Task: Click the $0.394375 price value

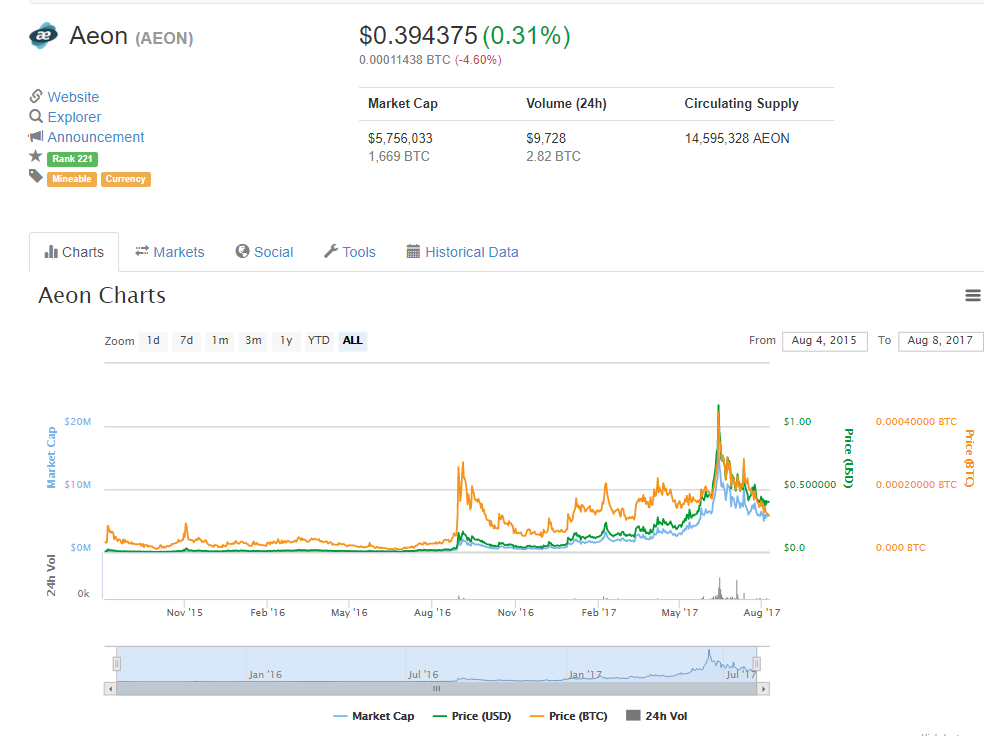Action: 418,36
